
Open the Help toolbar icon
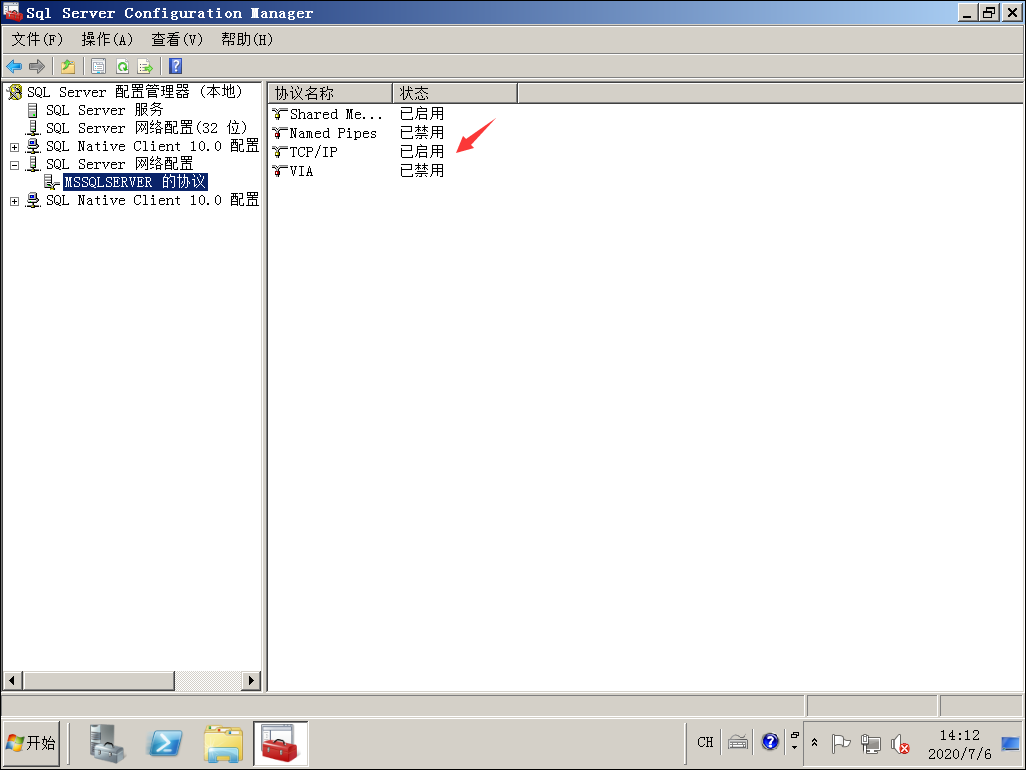pos(175,66)
